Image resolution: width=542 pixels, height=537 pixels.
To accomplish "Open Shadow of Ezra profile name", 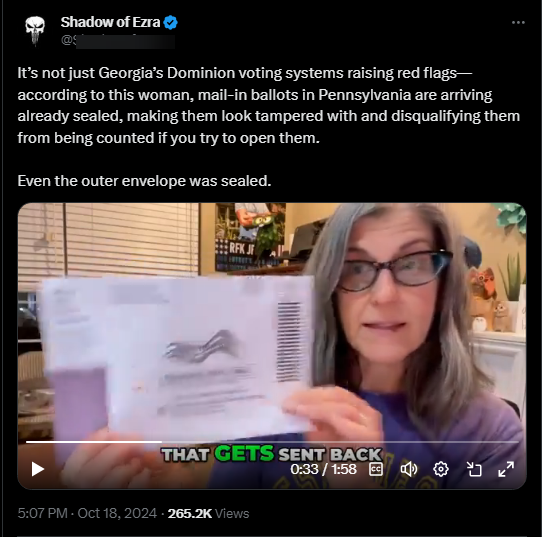I will [x=110, y=22].
